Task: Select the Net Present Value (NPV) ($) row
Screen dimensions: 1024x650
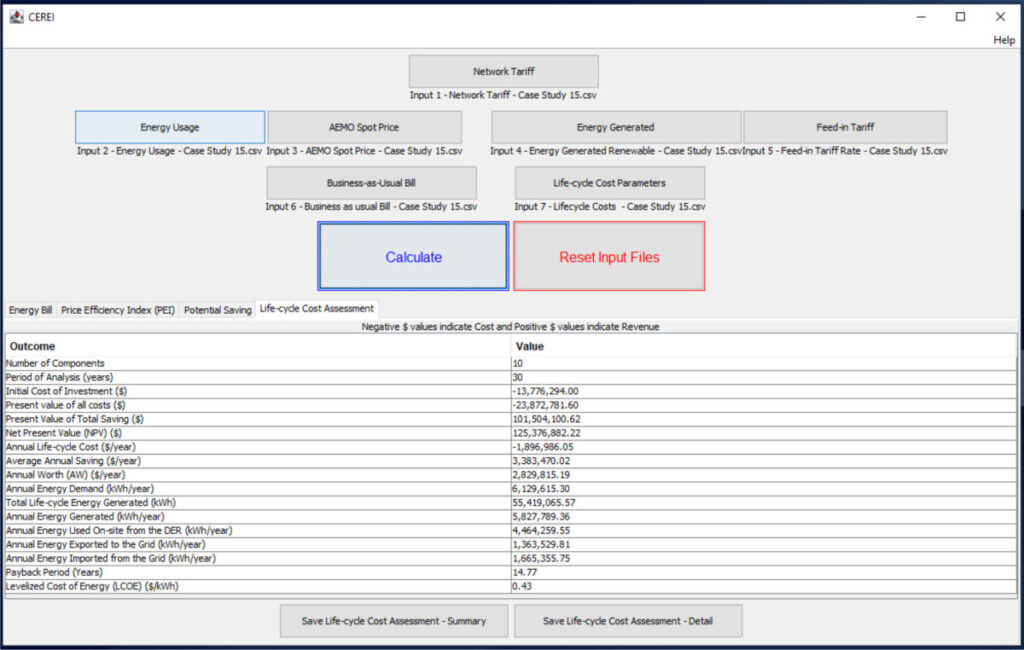Action: [x=511, y=433]
